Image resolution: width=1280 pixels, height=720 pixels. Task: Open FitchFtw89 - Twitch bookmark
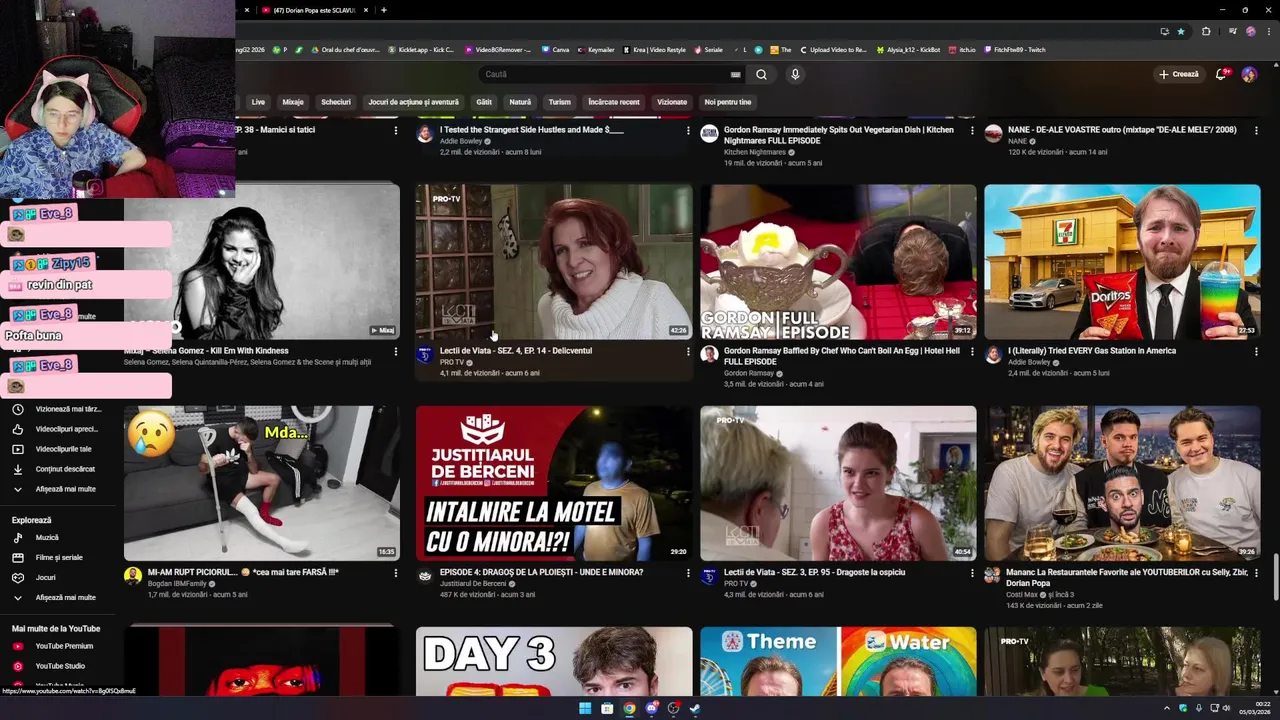click(1015, 49)
